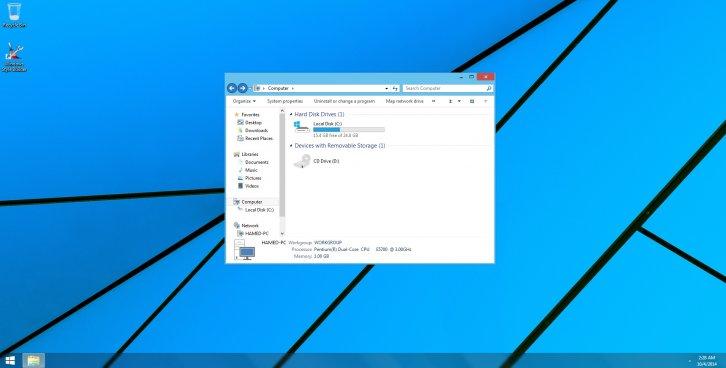Collapse the Hard Disk Drives group
The width and height of the screenshot is (726, 368).
[291, 114]
